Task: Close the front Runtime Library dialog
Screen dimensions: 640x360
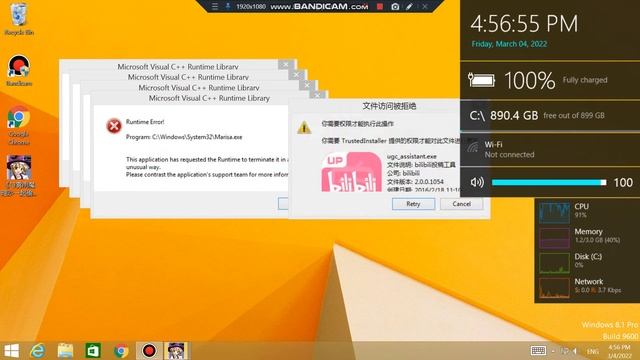Action: pos(317,95)
